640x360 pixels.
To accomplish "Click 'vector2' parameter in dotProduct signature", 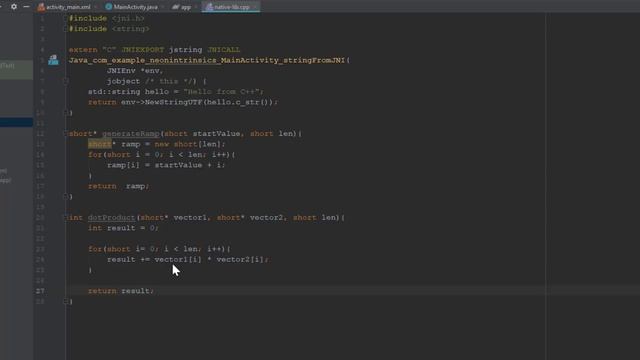I will 267,218.
